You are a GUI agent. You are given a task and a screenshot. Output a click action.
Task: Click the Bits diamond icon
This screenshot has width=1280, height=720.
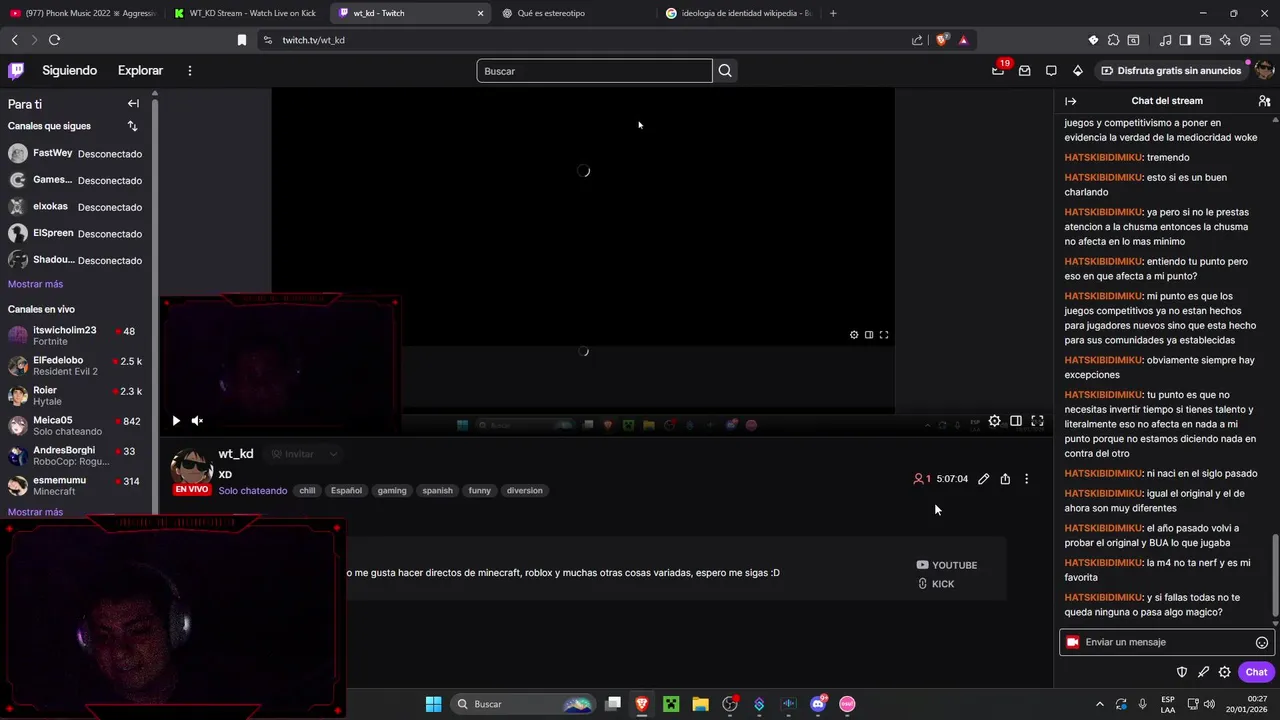pyautogui.click(x=1077, y=71)
